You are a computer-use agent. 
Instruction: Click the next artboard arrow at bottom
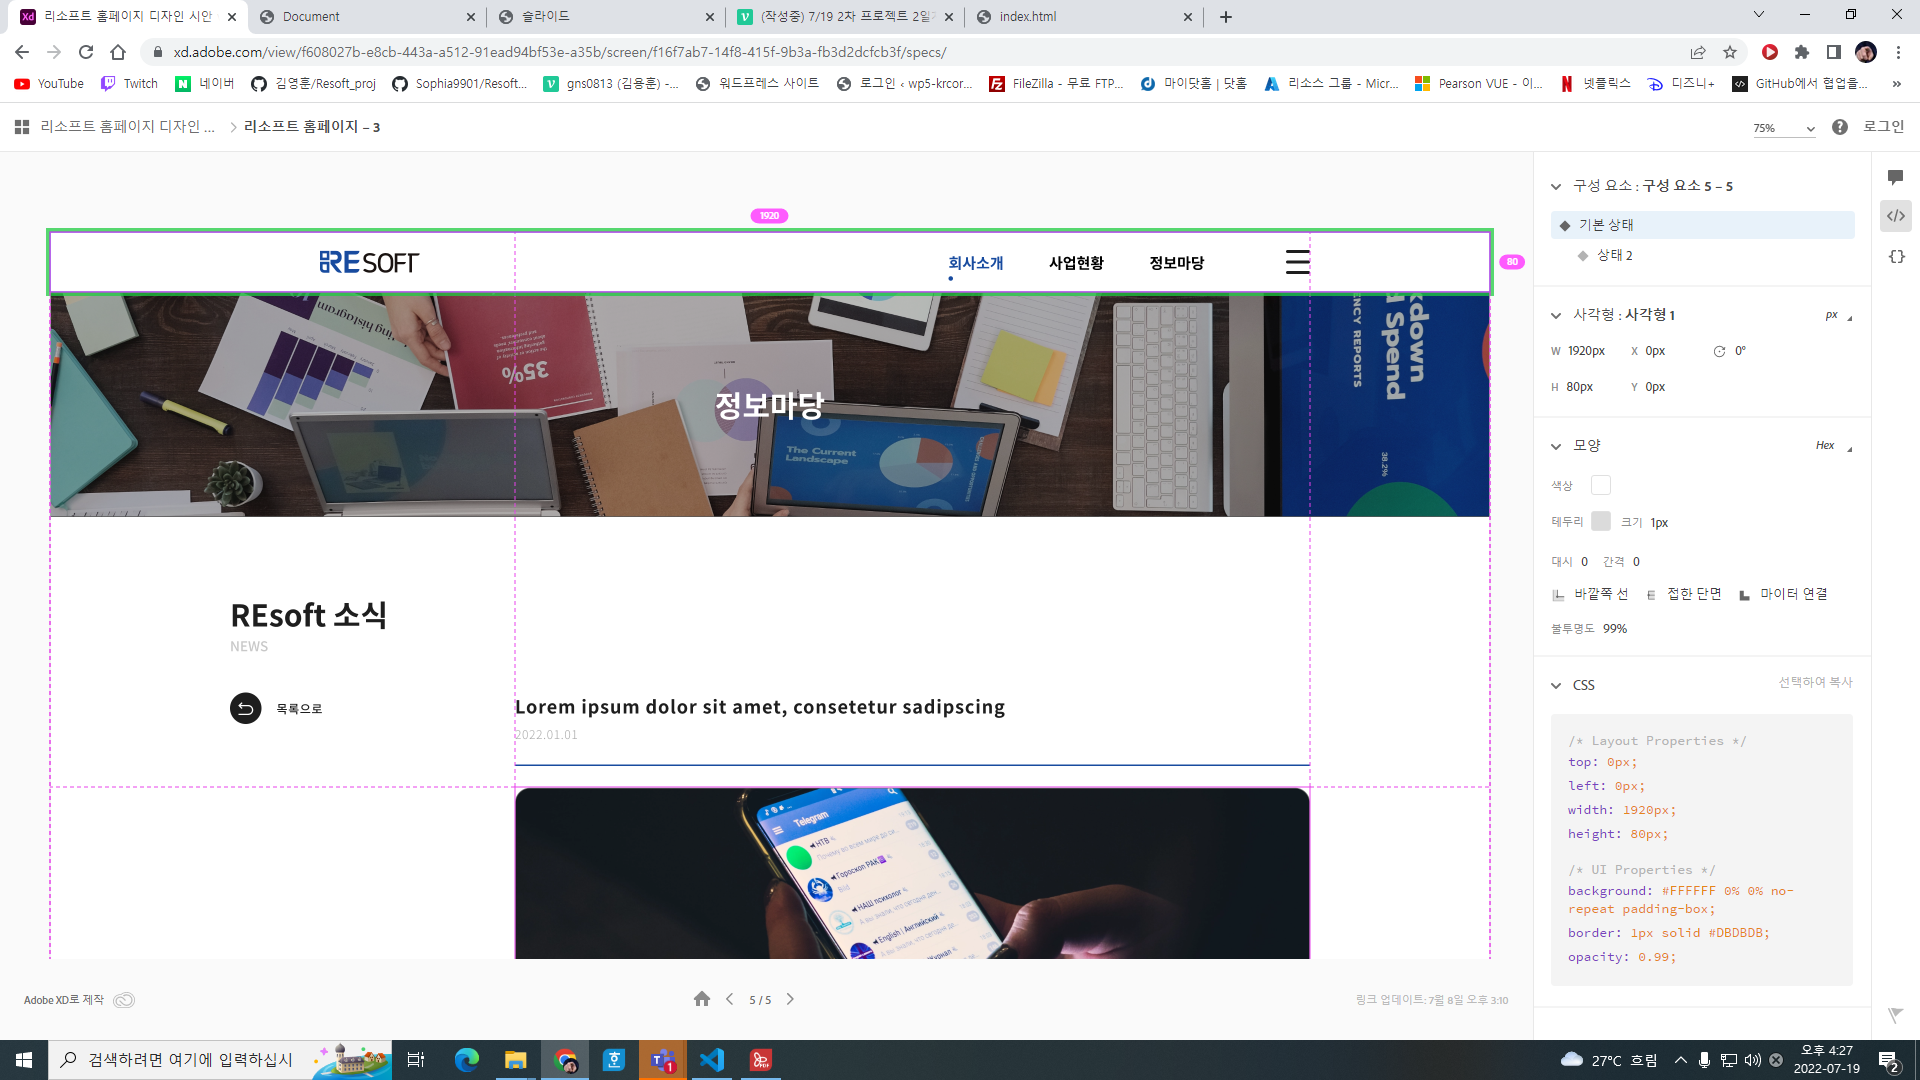[x=790, y=999]
